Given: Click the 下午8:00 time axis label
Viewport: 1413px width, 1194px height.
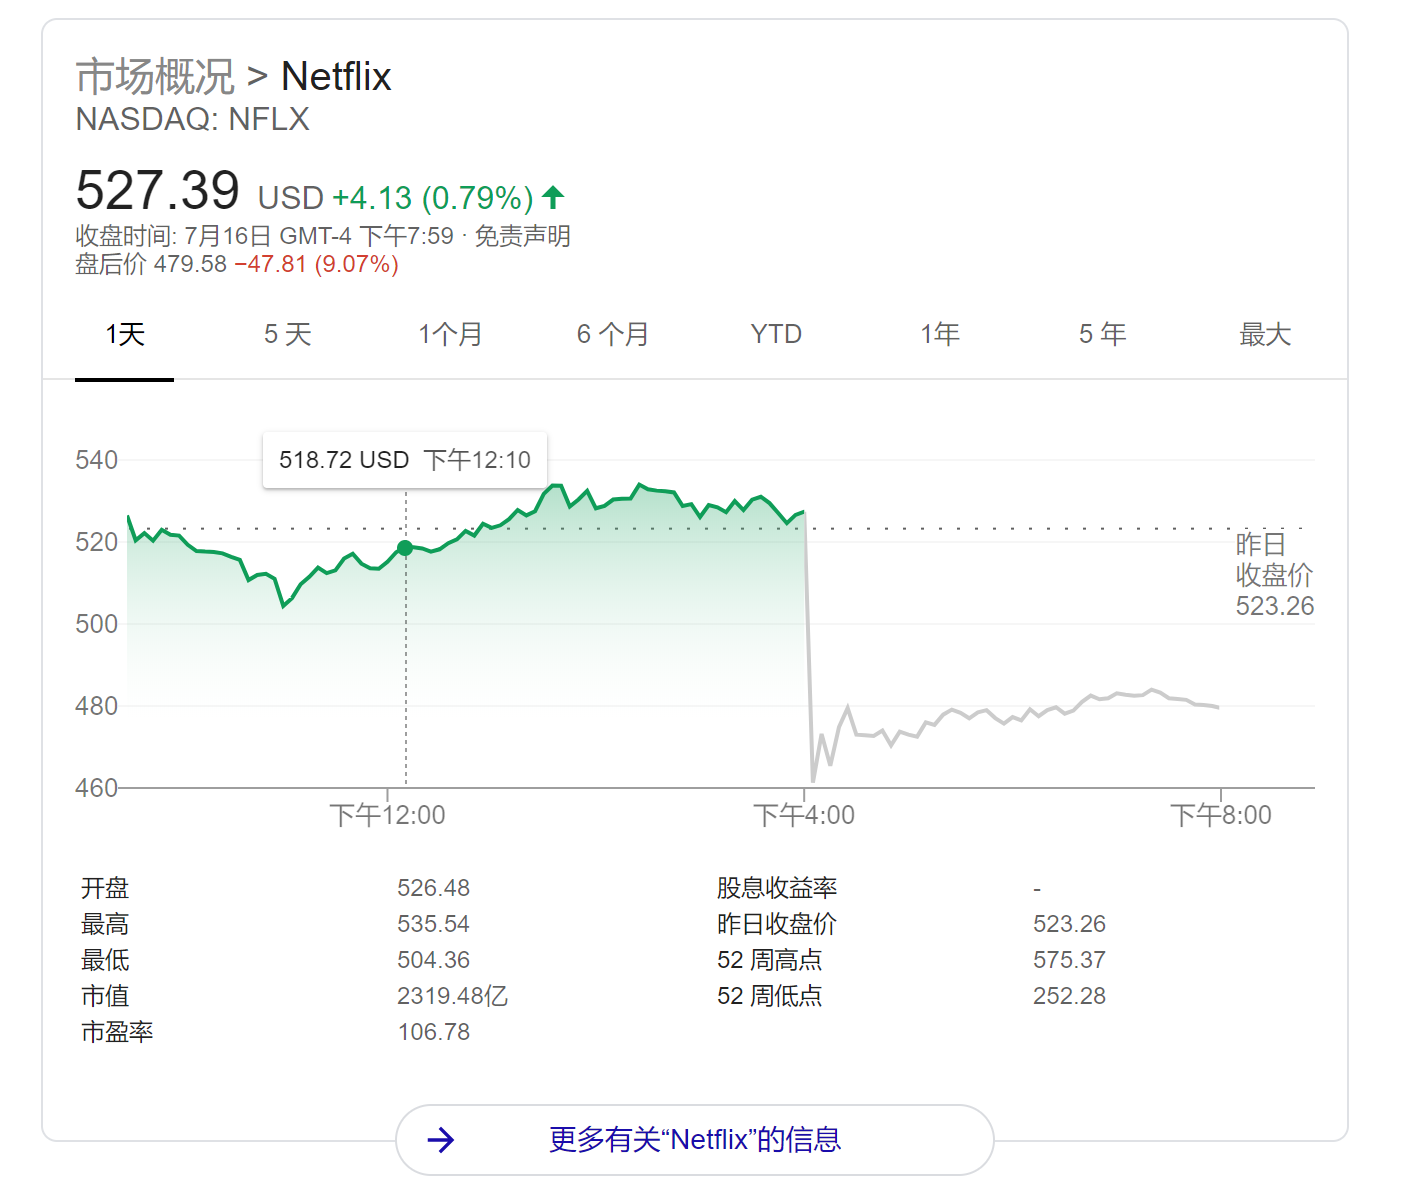Looking at the screenshot, I should (x=1221, y=815).
